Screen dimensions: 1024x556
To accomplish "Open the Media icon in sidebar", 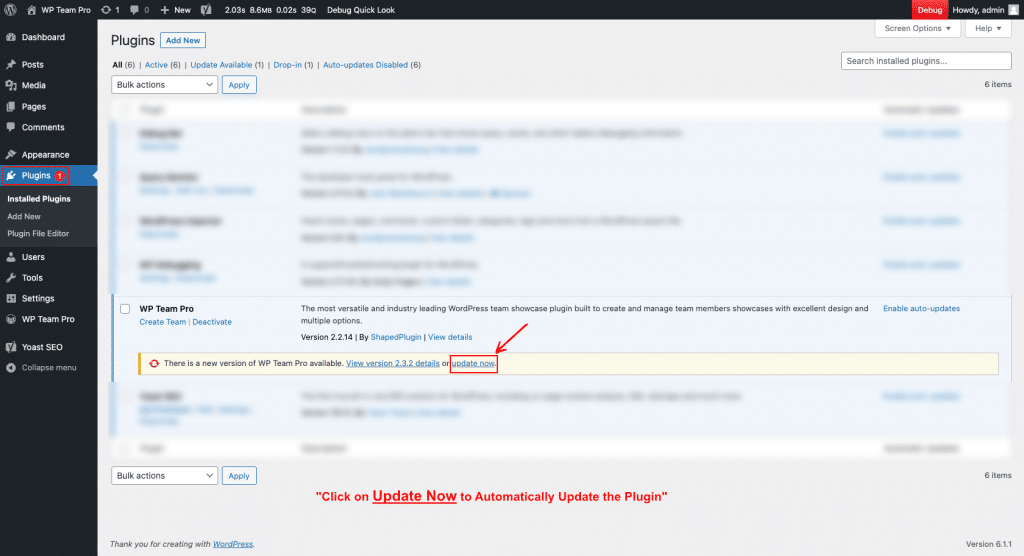I will click(x=10, y=86).
